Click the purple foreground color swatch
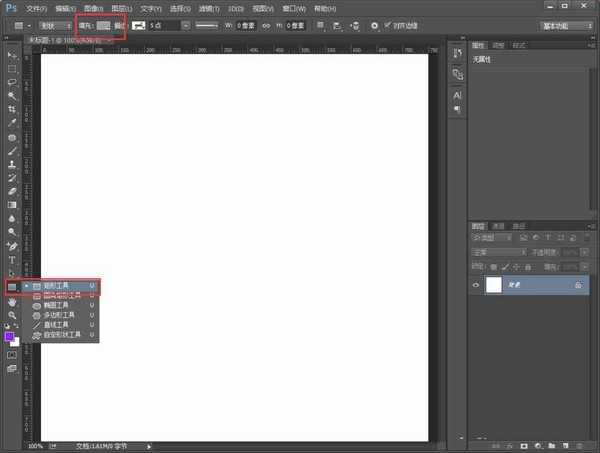 [x=10, y=336]
